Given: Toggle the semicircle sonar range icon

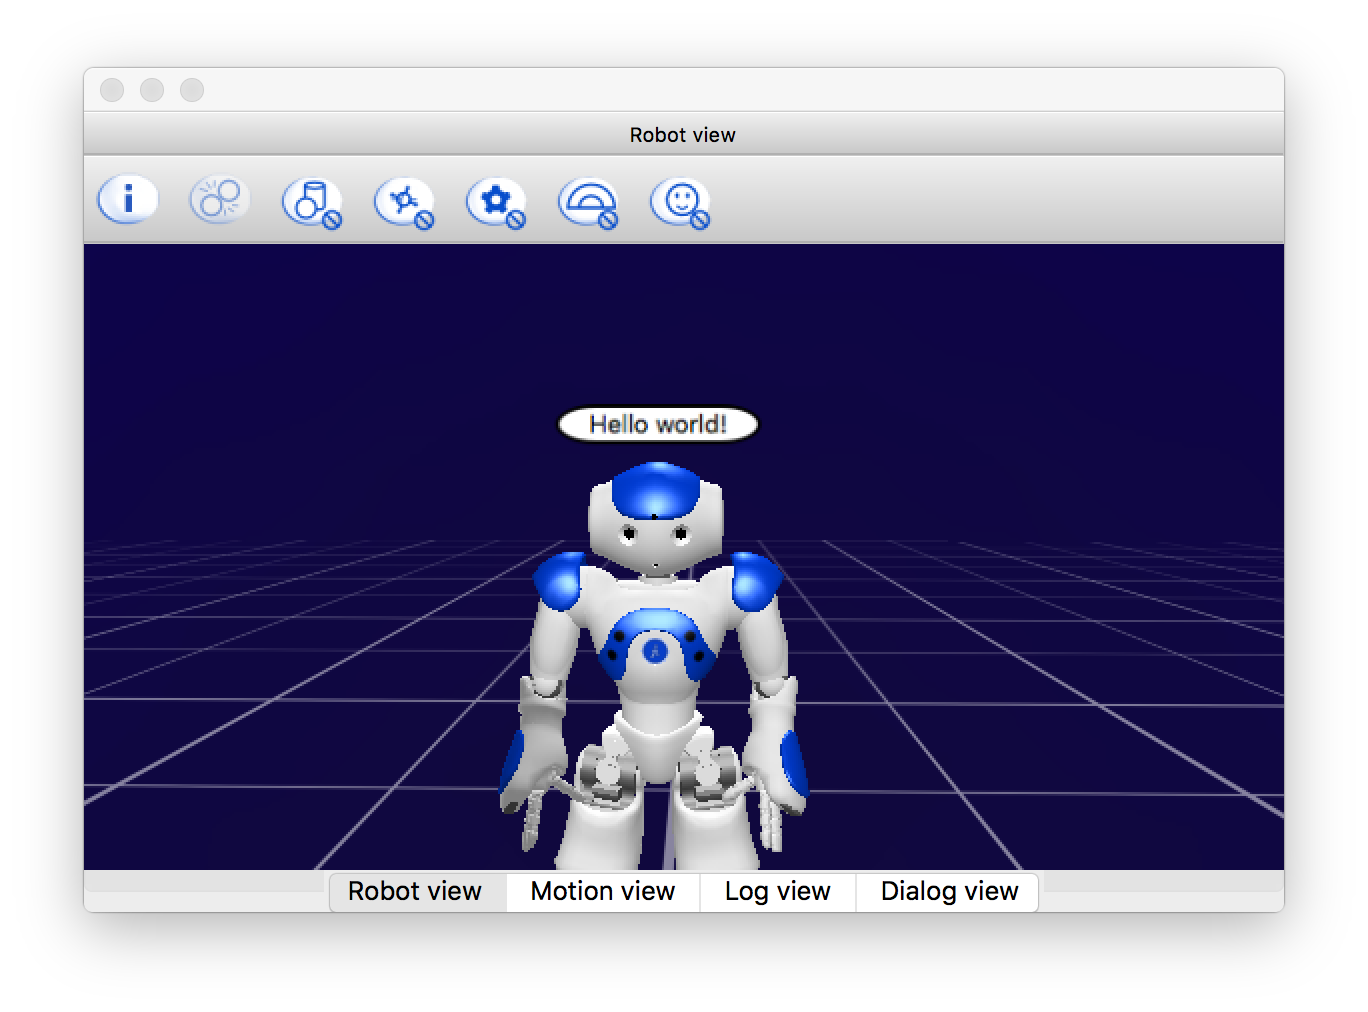Looking at the screenshot, I should point(588,202).
